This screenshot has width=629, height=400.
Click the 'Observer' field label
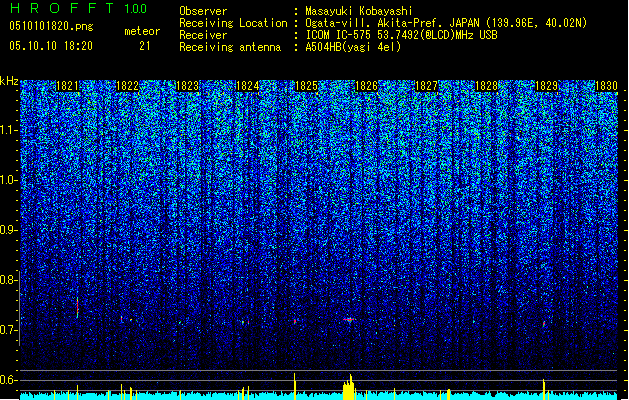point(203,11)
